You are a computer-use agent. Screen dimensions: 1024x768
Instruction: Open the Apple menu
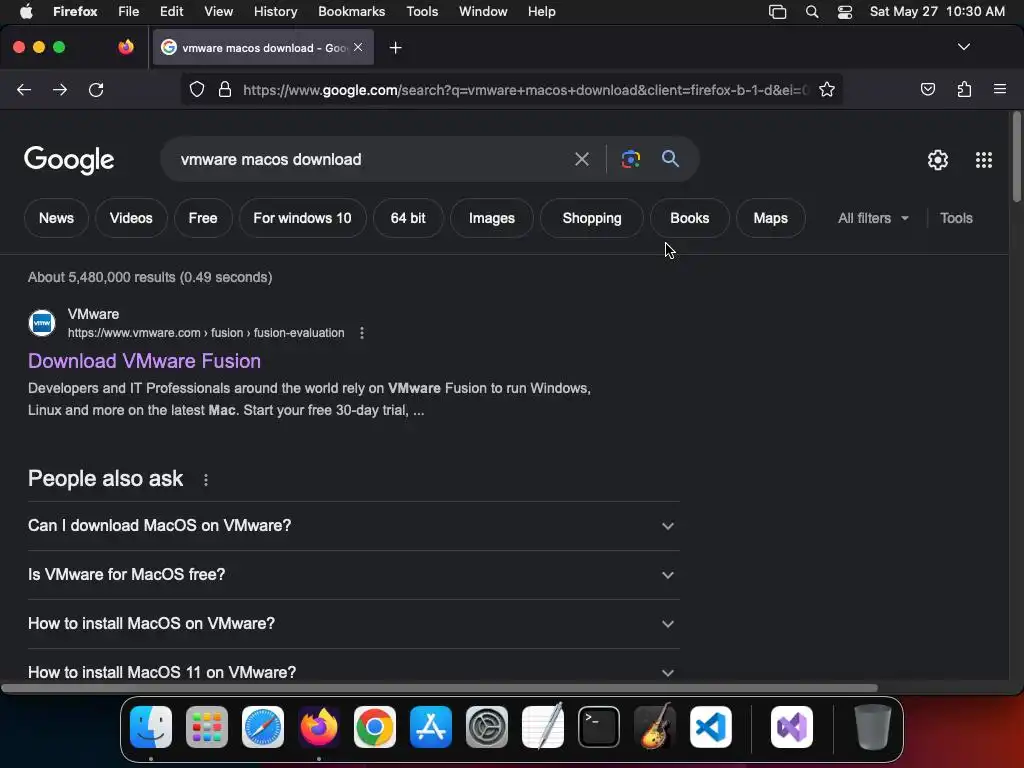(x=26, y=12)
